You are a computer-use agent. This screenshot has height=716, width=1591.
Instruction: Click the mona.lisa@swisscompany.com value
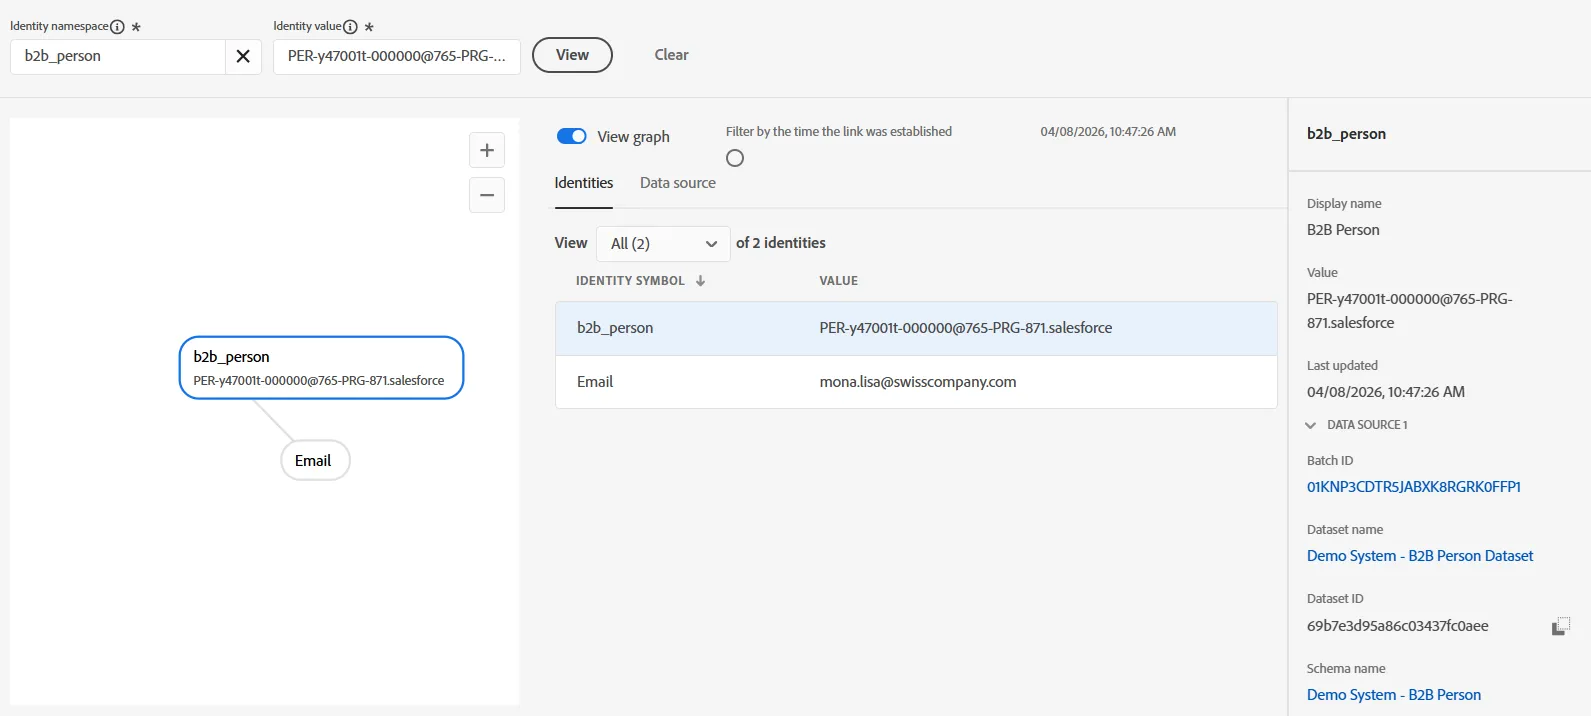click(x=918, y=382)
